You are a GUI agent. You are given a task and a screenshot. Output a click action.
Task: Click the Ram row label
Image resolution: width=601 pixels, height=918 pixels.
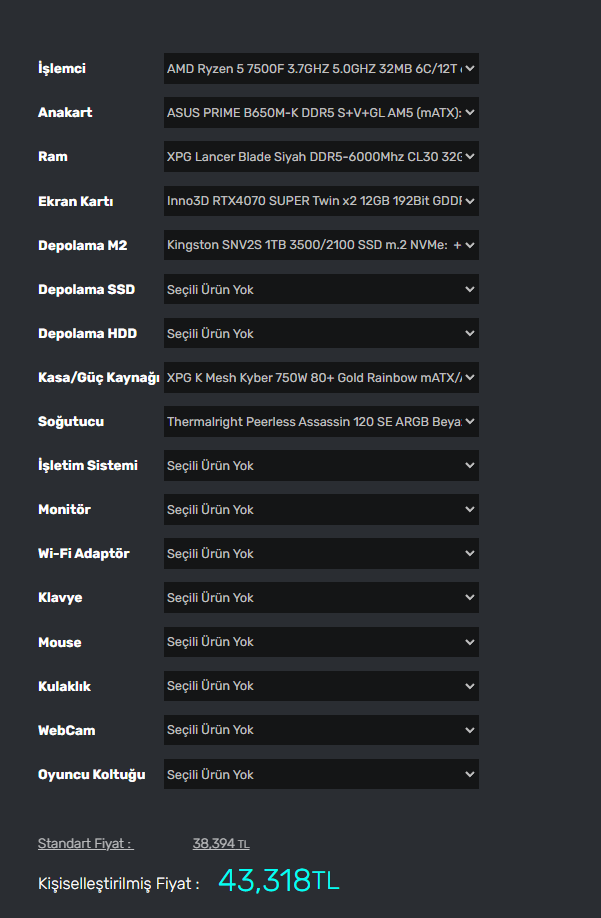tap(53, 156)
